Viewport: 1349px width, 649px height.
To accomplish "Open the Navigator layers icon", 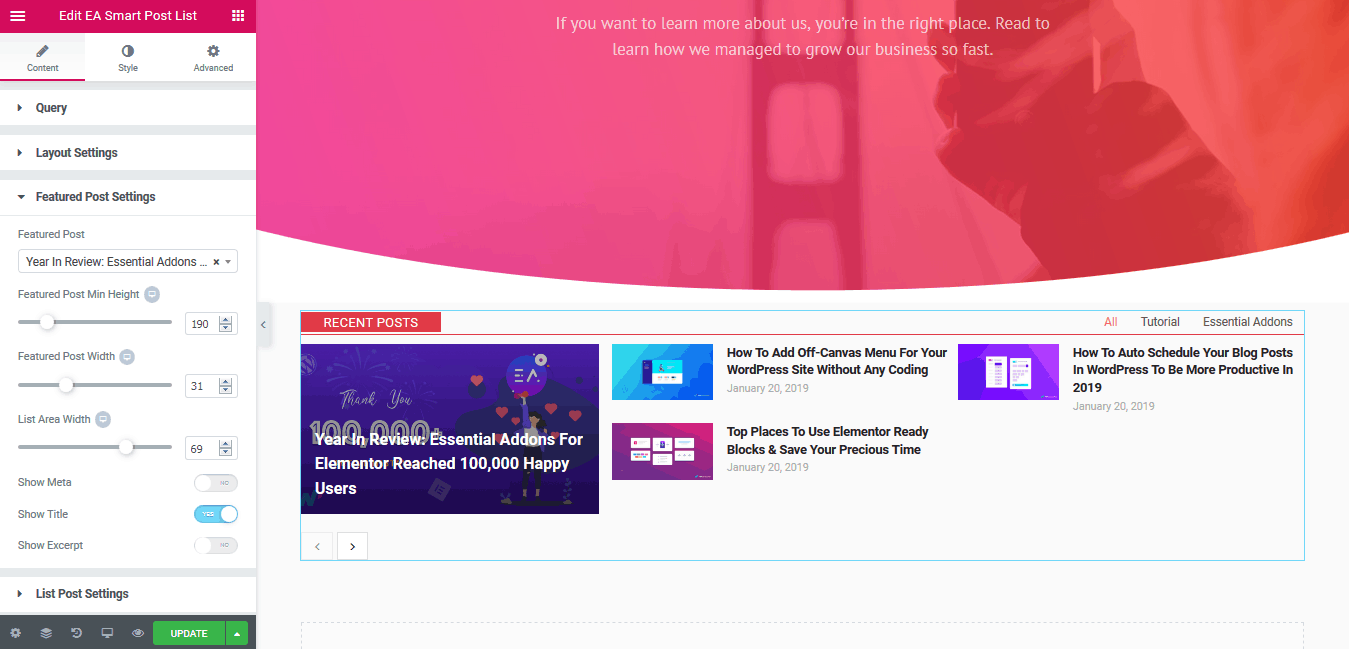I will tap(46, 633).
